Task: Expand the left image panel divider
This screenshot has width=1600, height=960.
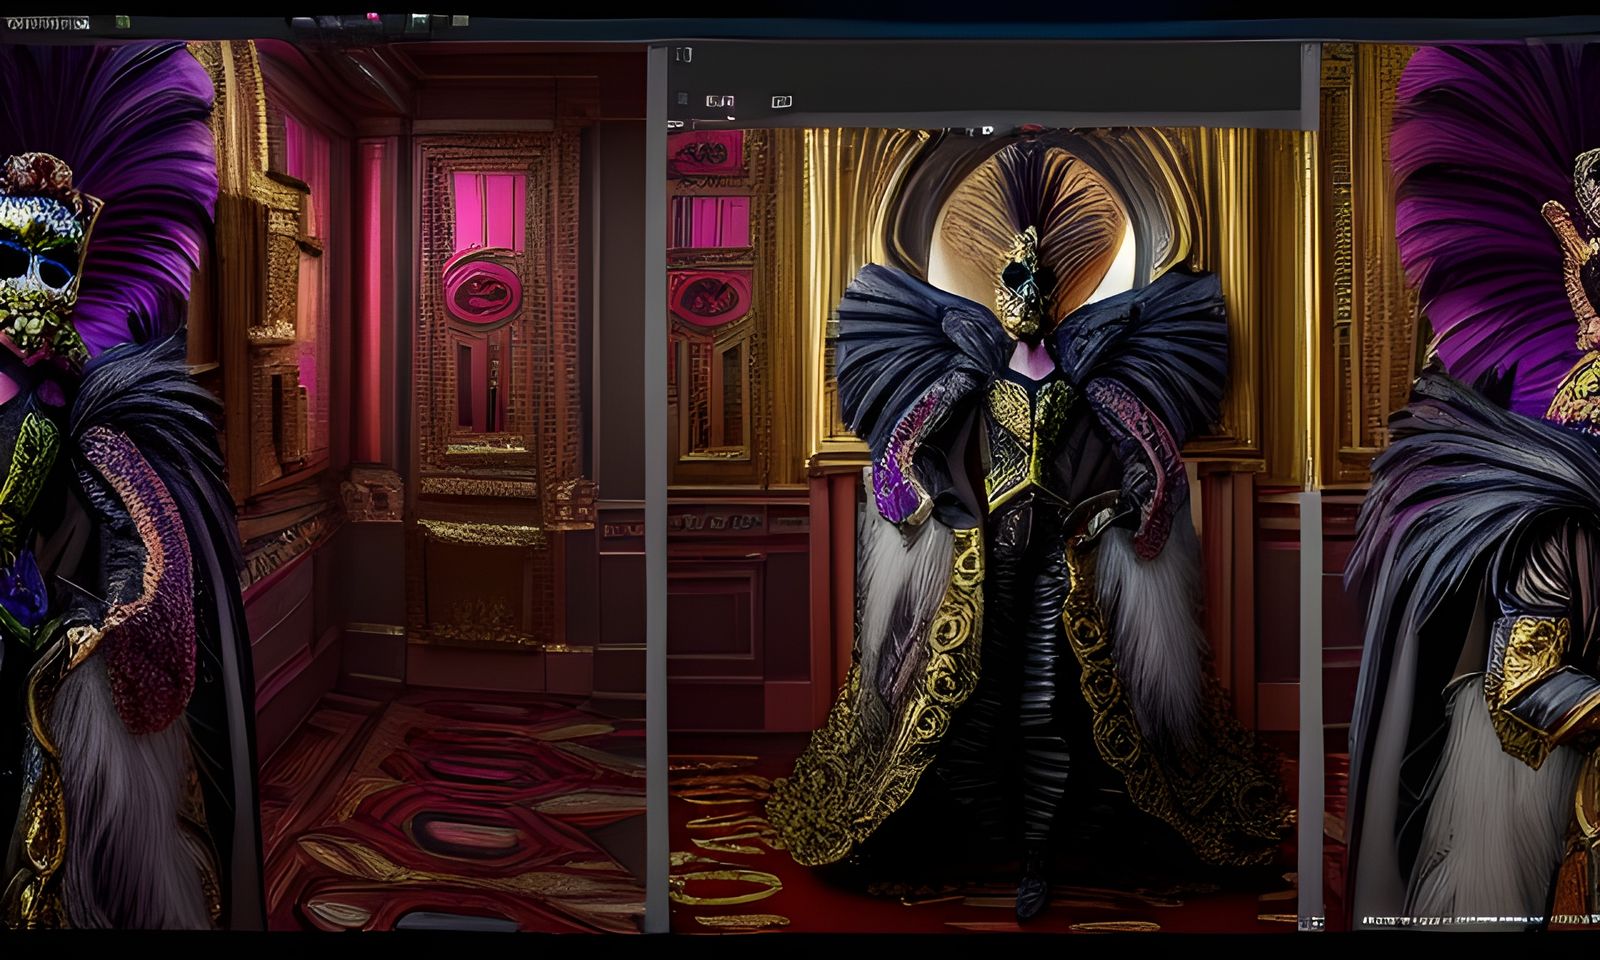Action: [655, 500]
